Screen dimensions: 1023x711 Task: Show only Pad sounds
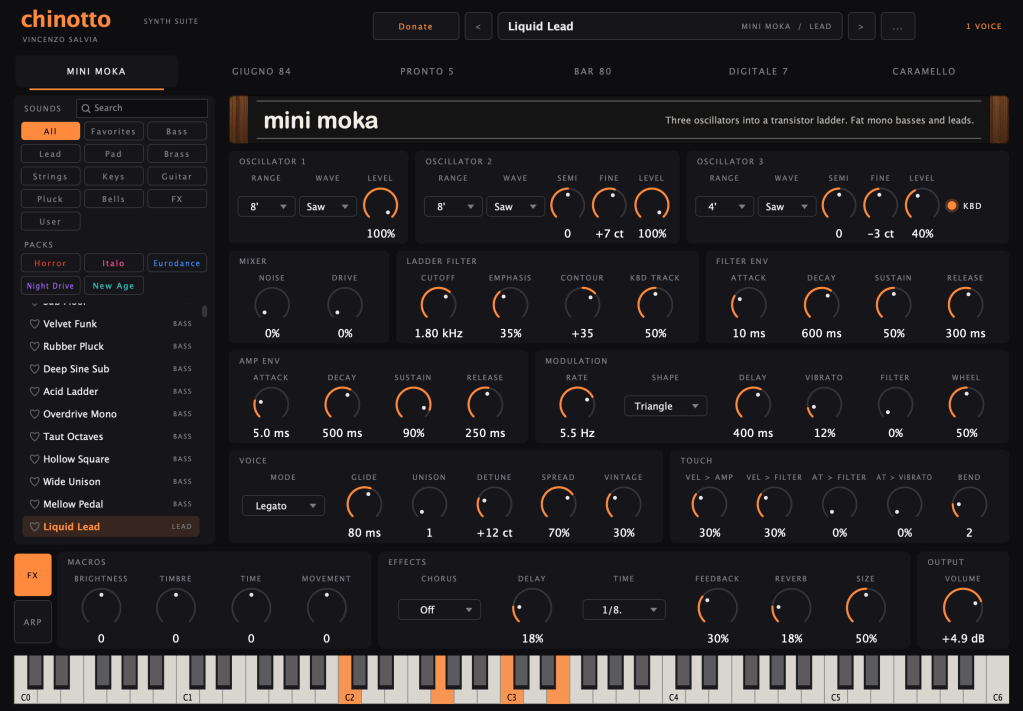114,154
